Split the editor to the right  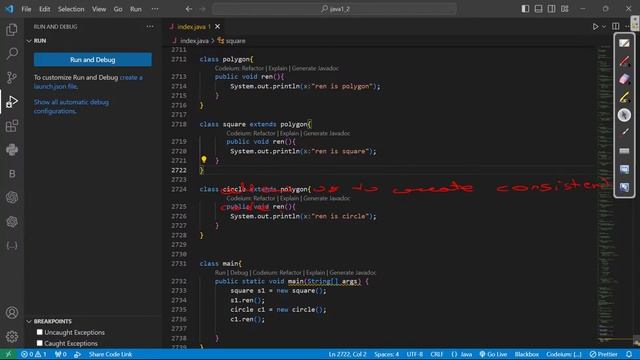(616, 27)
